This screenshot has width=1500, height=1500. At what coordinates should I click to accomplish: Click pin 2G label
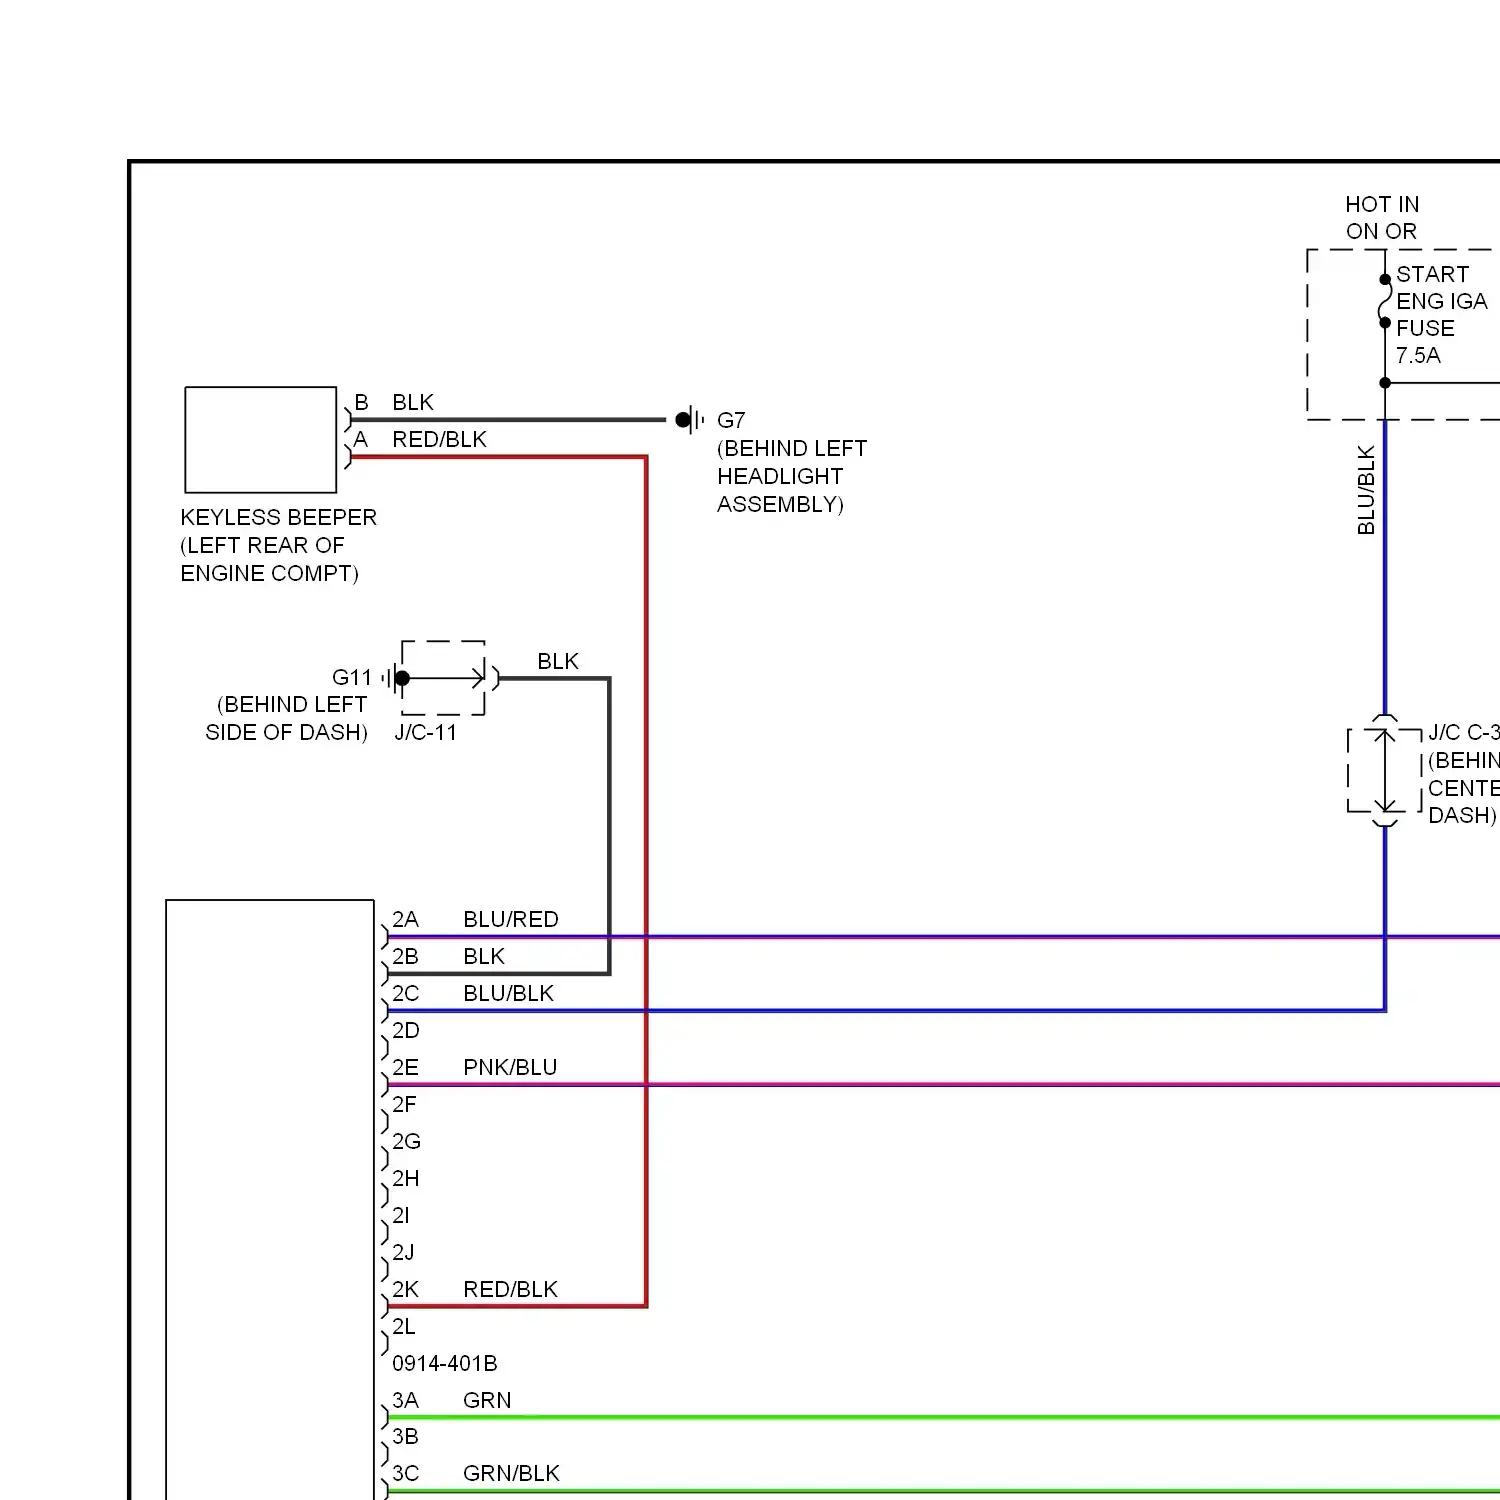[x=406, y=1141]
